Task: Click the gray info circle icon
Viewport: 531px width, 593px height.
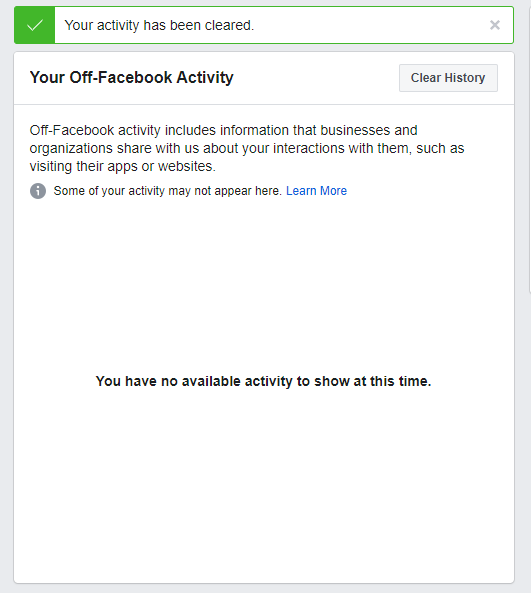Action: pyautogui.click(x=38, y=191)
